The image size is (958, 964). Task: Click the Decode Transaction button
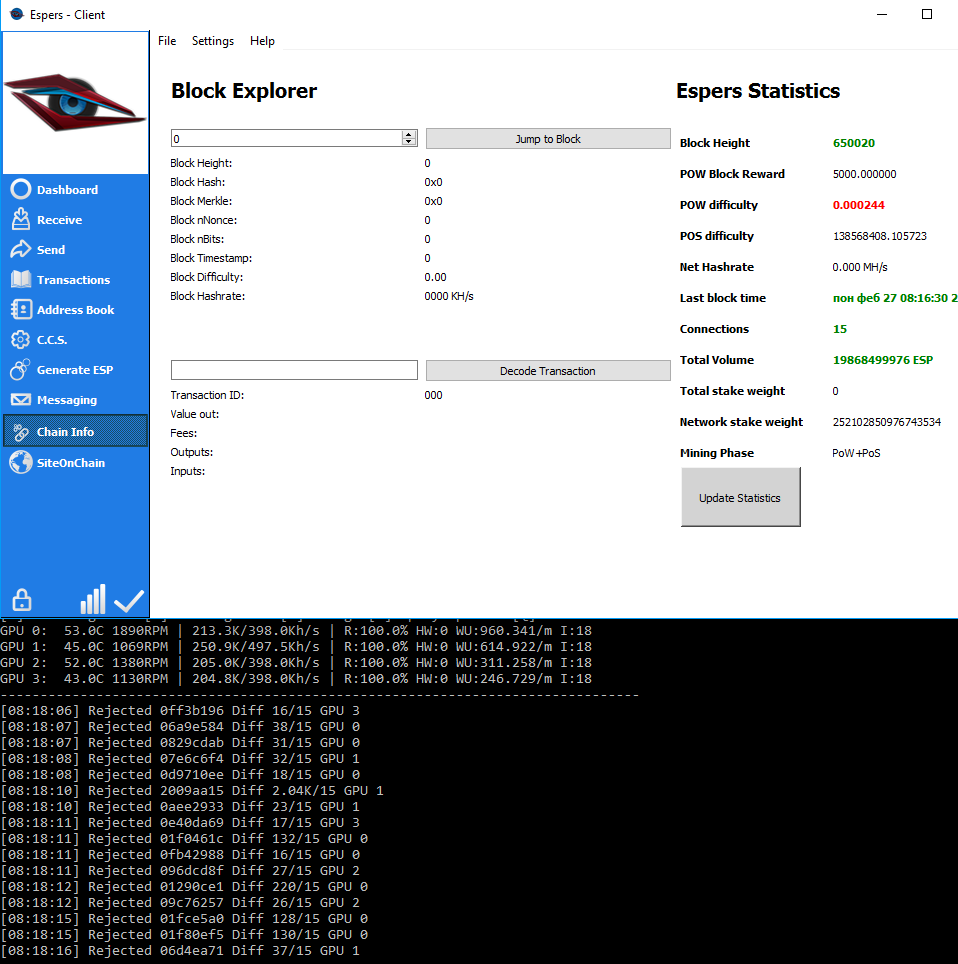[548, 371]
